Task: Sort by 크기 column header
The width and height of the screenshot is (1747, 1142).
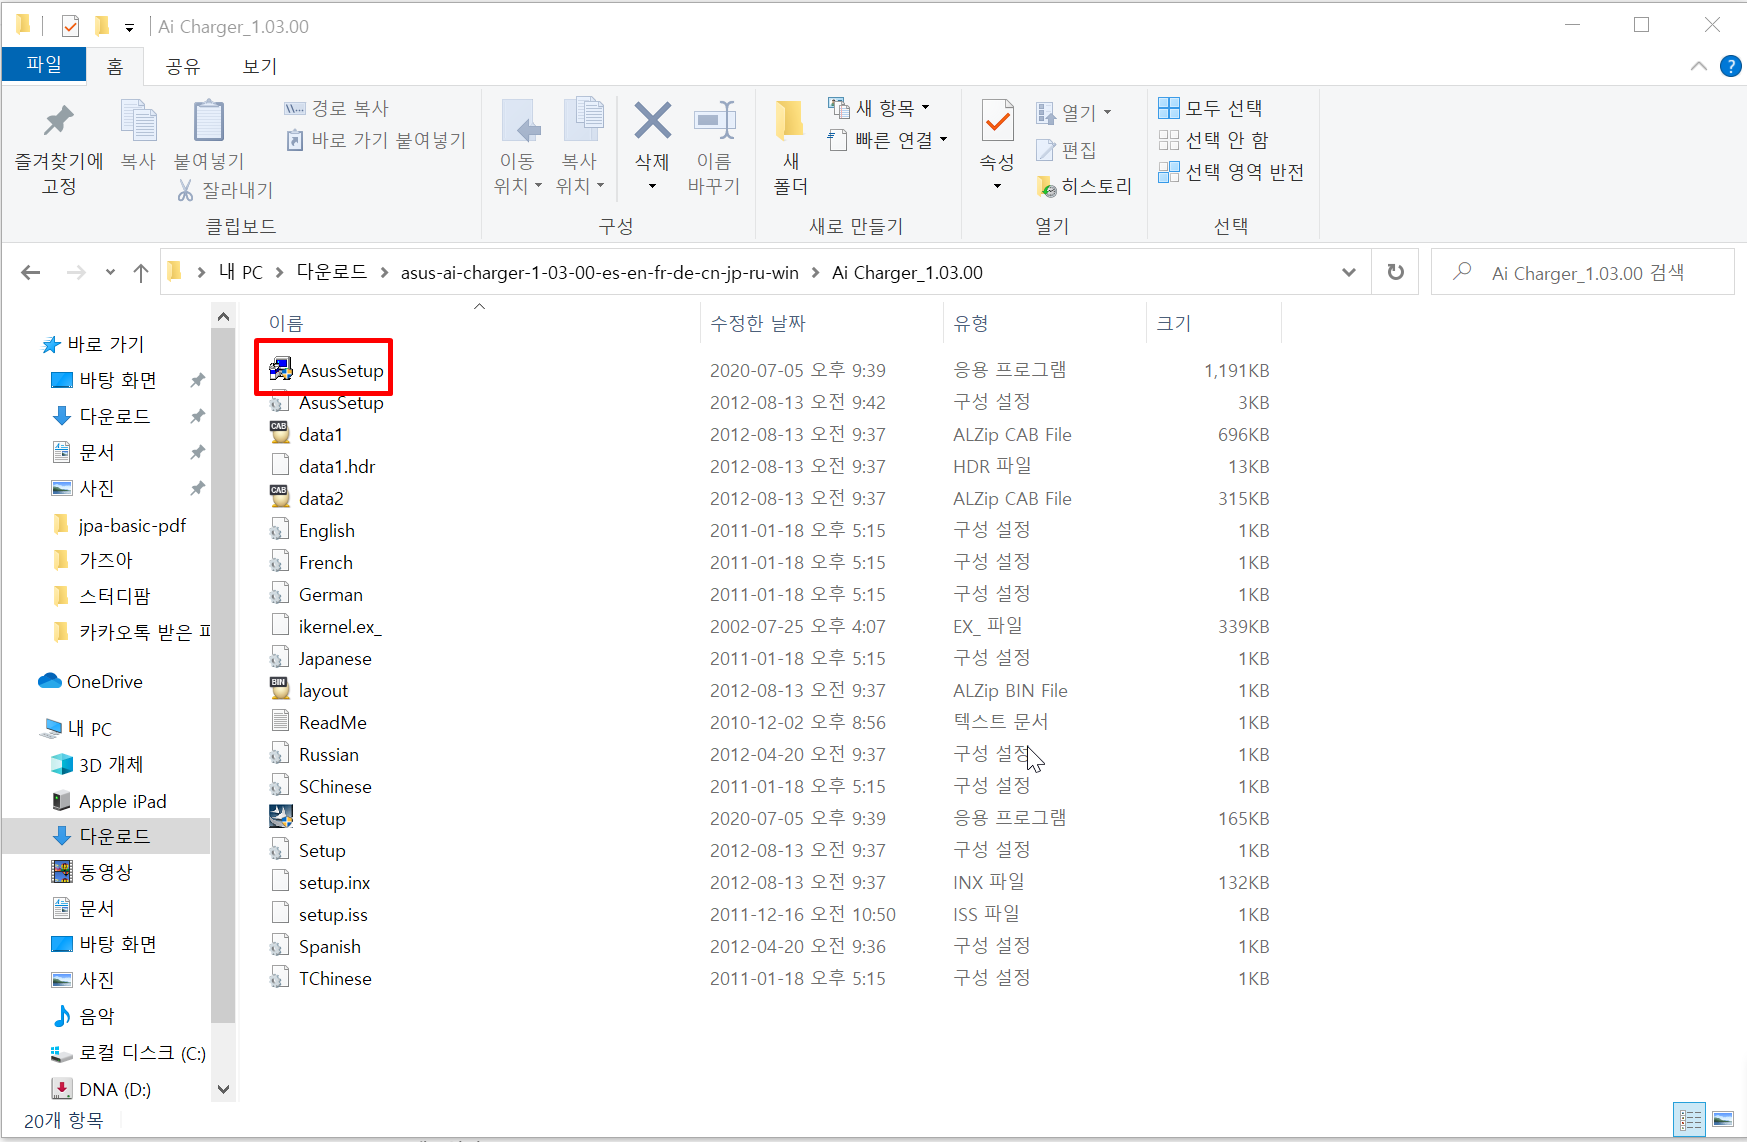Action: [1173, 323]
